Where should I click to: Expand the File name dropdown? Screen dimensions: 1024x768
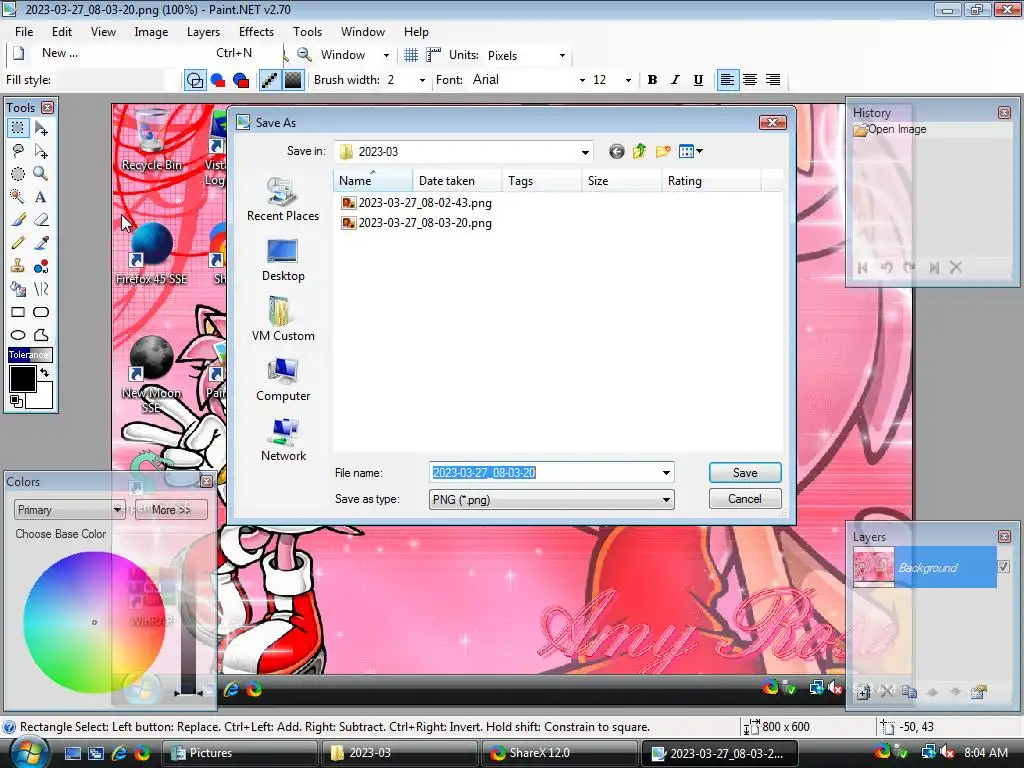click(x=666, y=473)
